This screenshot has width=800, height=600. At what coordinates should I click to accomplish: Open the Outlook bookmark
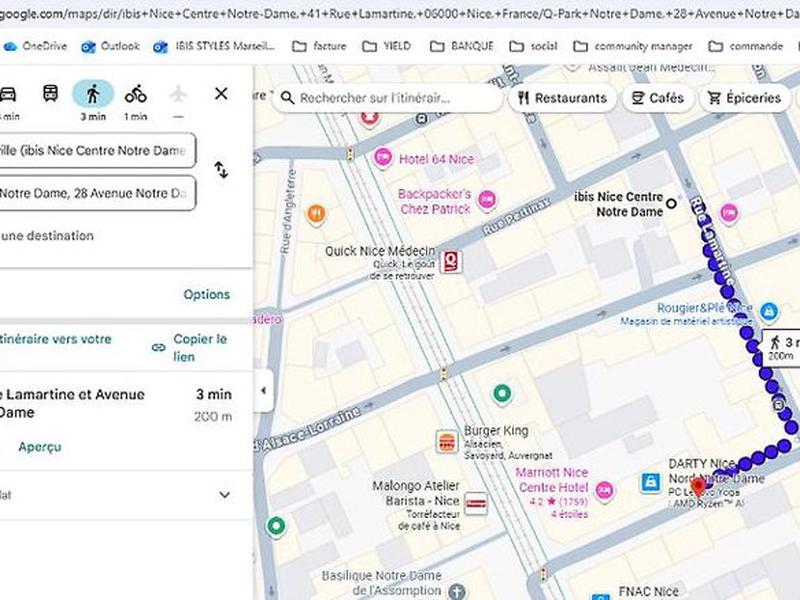110,46
